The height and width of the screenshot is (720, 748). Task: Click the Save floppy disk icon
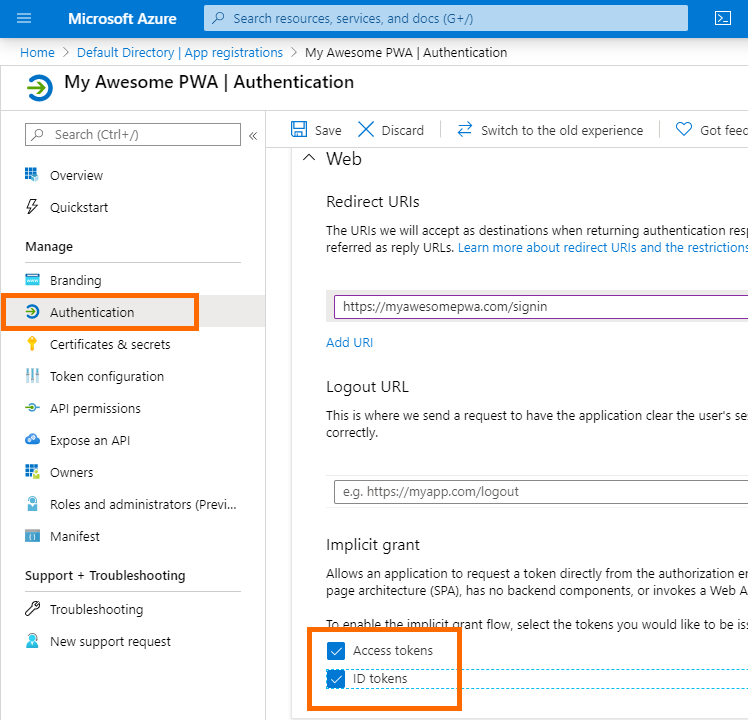299,129
